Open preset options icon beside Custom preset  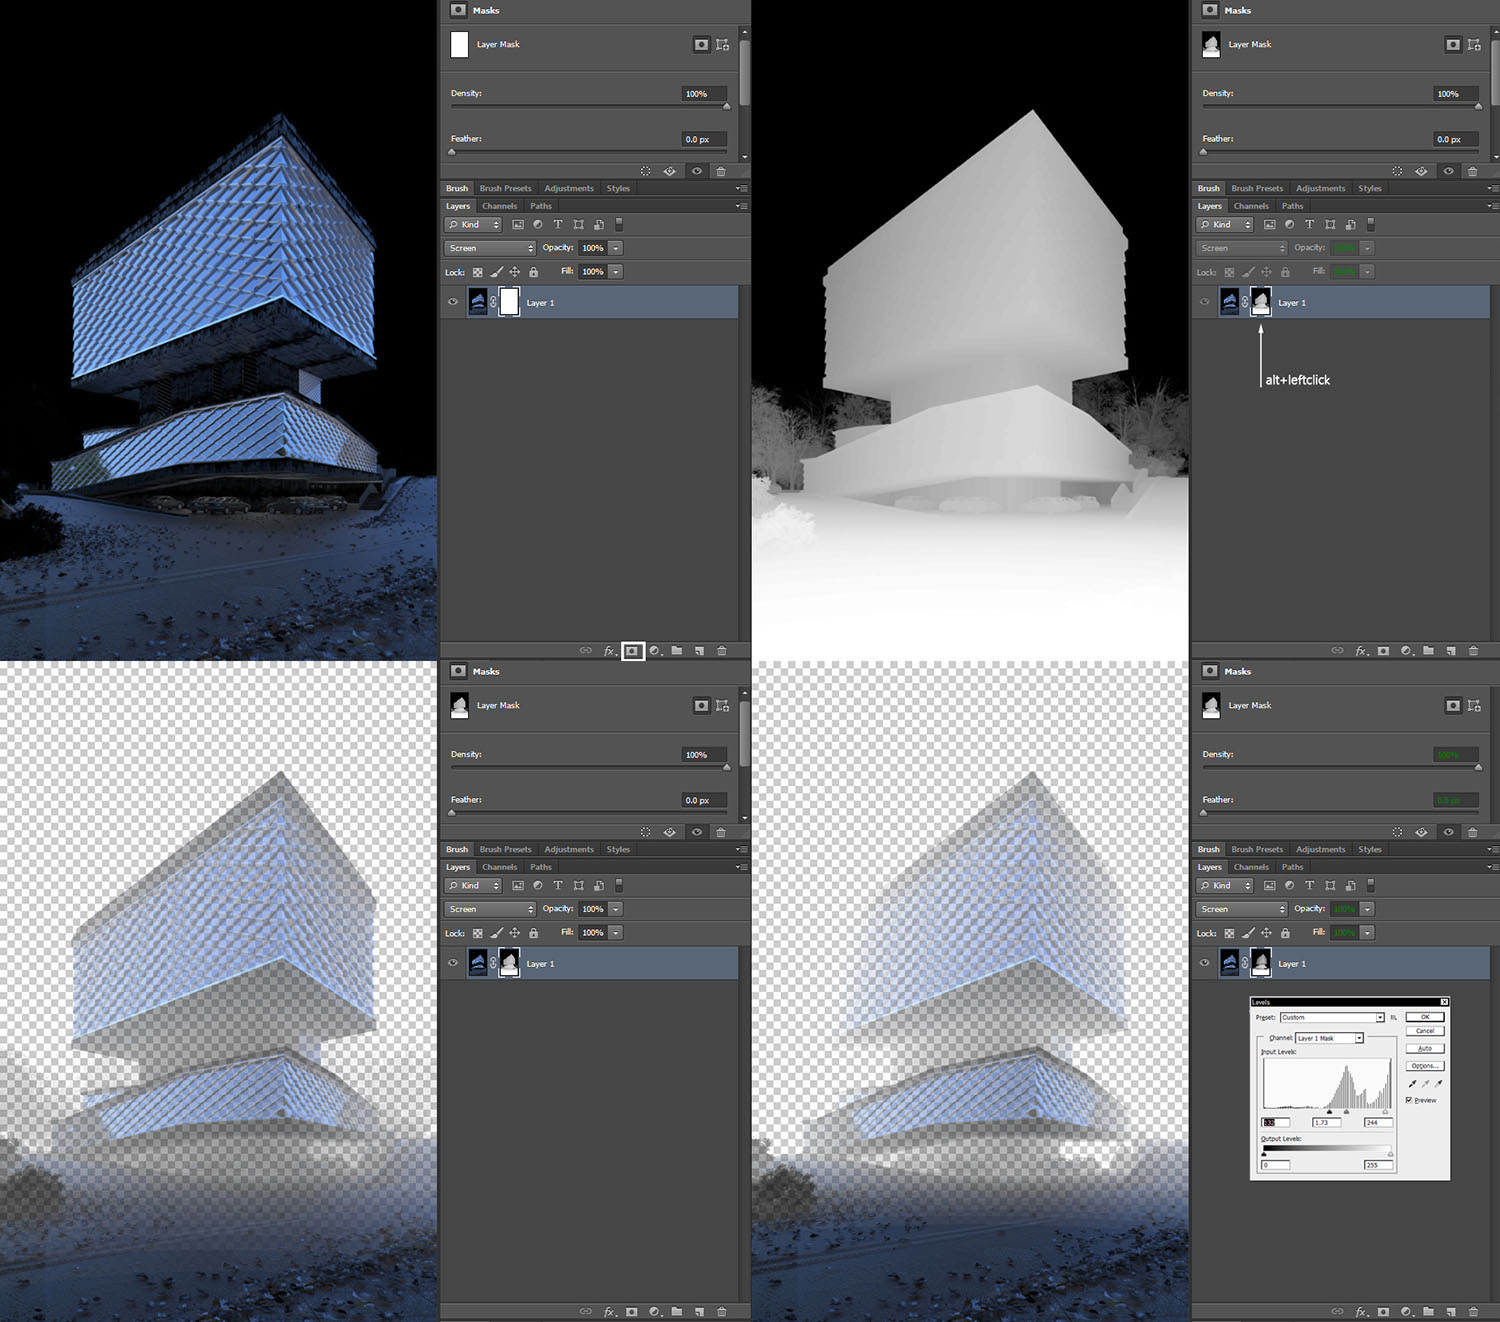tap(1393, 1018)
